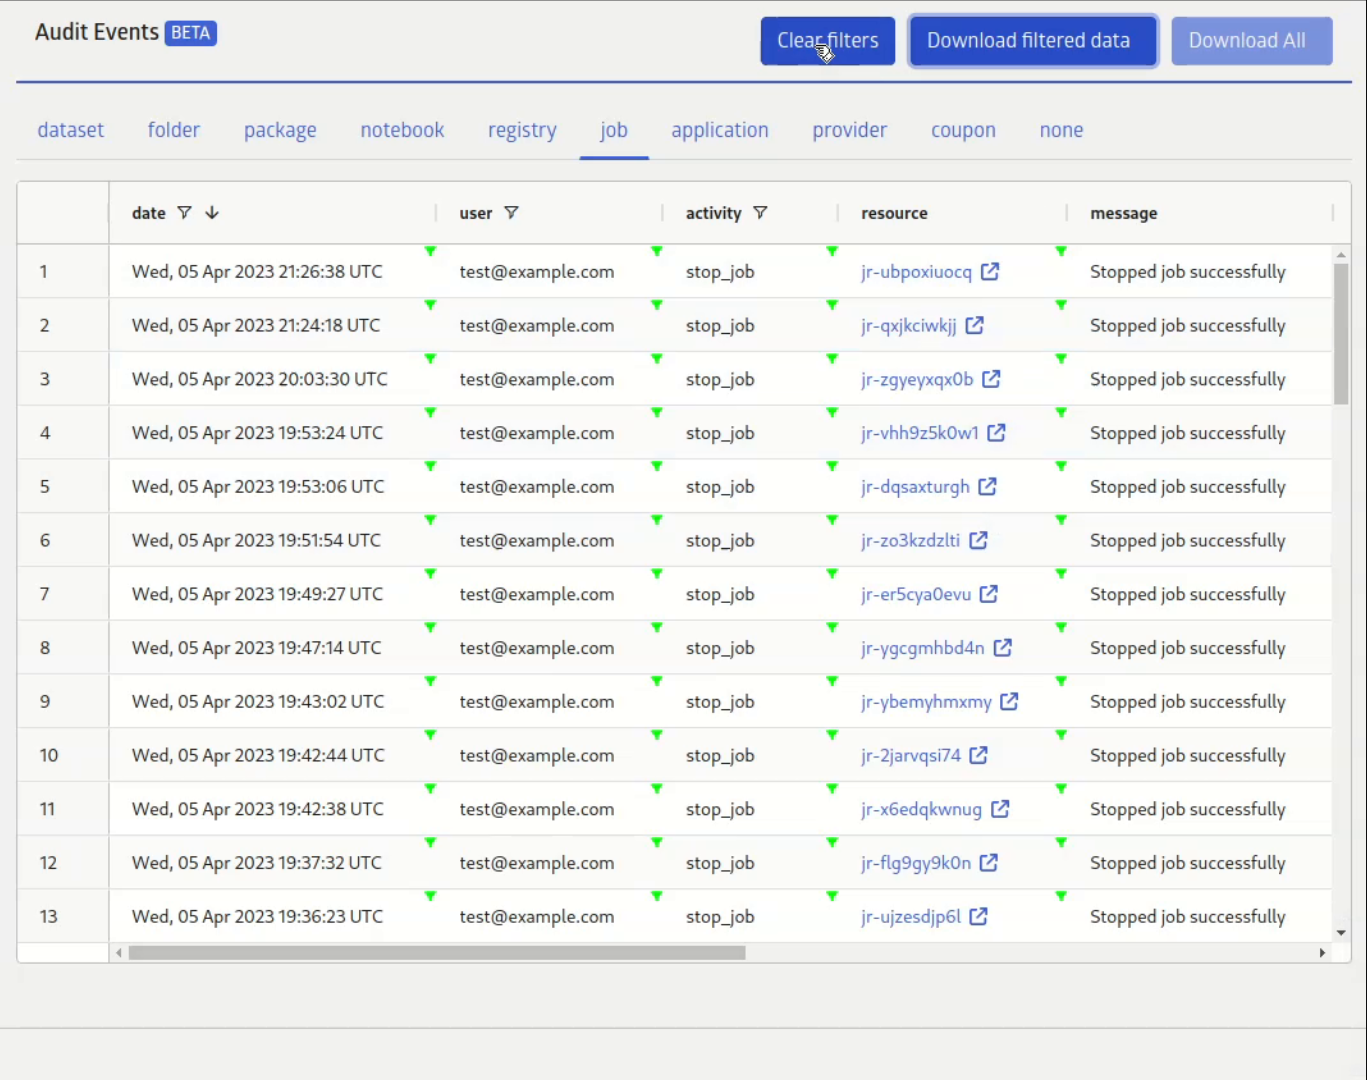1367x1080 pixels.
Task: Open external link icon for jr-dqsaxturgh
Action: click(x=987, y=486)
